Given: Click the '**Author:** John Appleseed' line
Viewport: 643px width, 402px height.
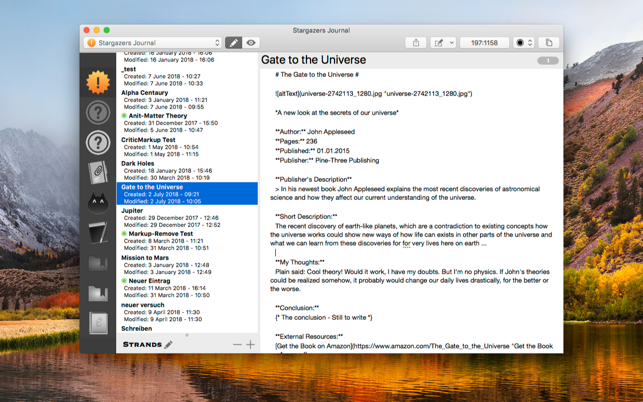Looking at the screenshot, I should [315, 132].
